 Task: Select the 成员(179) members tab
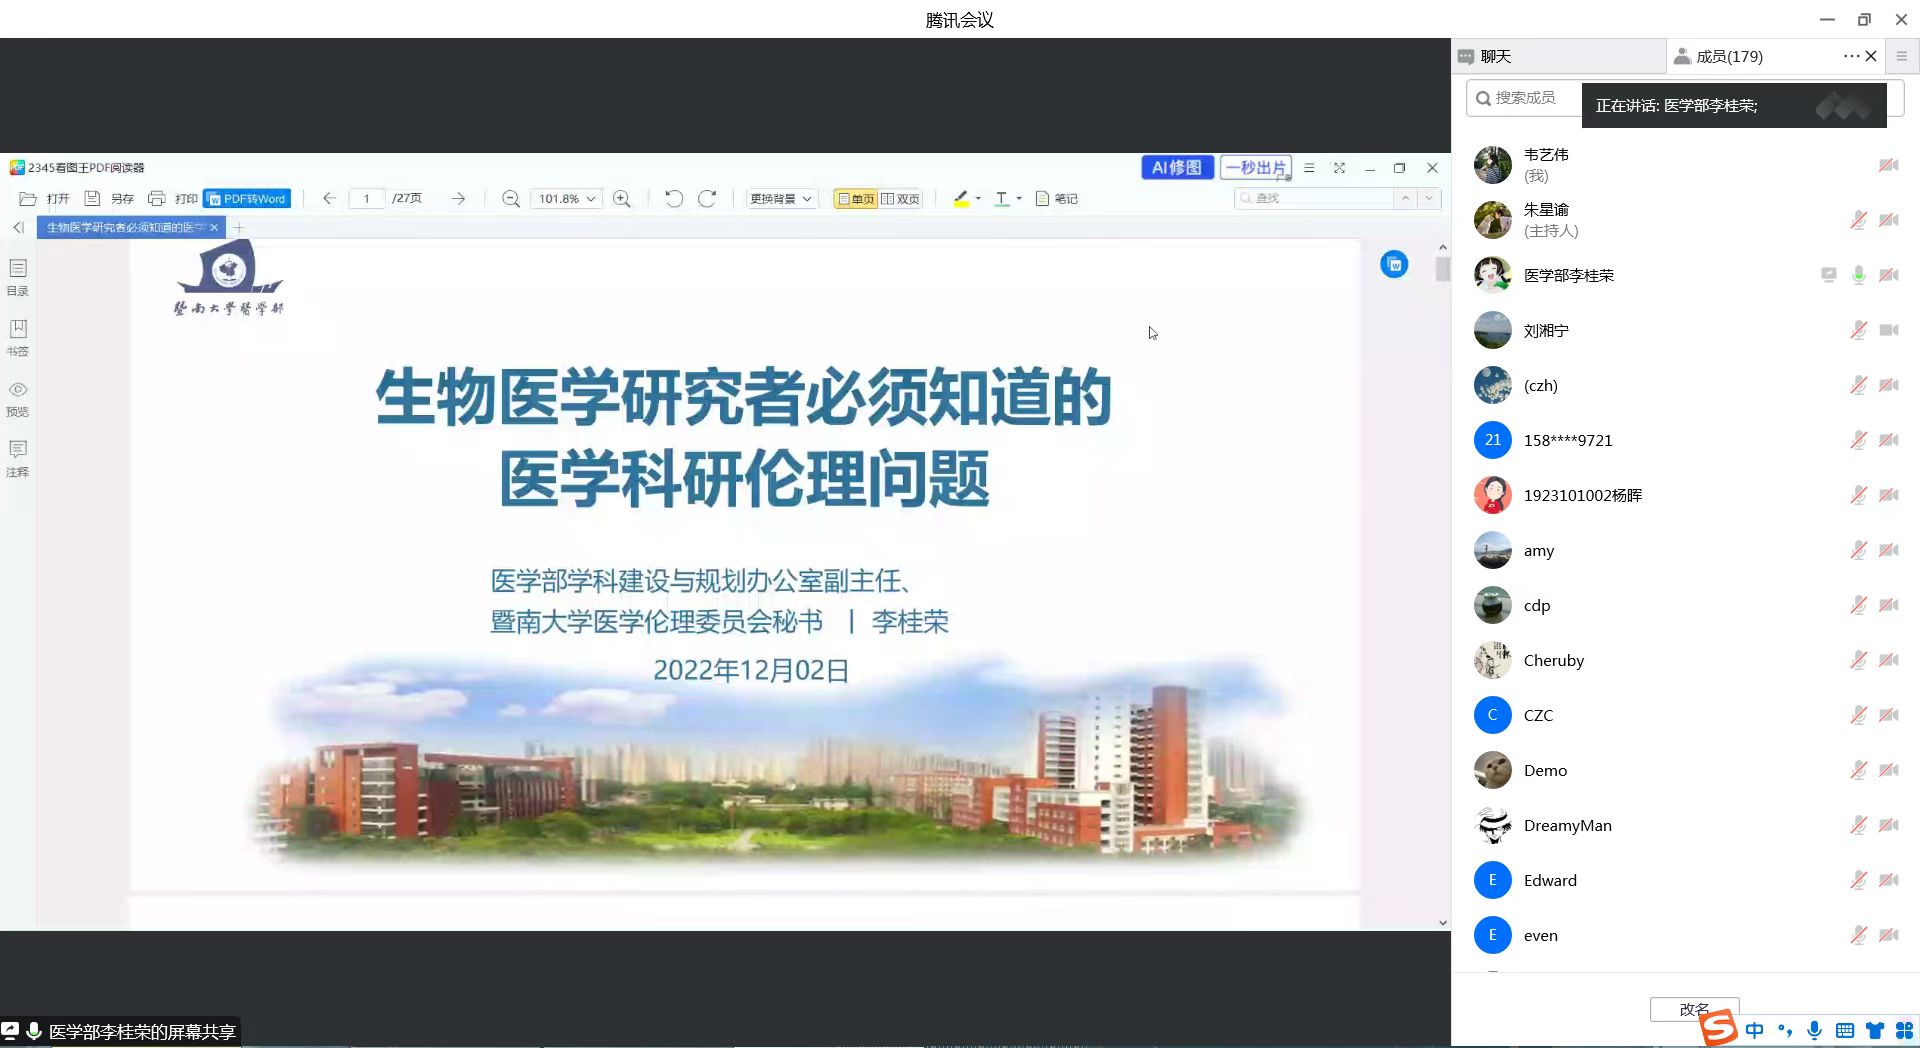pyautogui.click(x=1730, y=57)
